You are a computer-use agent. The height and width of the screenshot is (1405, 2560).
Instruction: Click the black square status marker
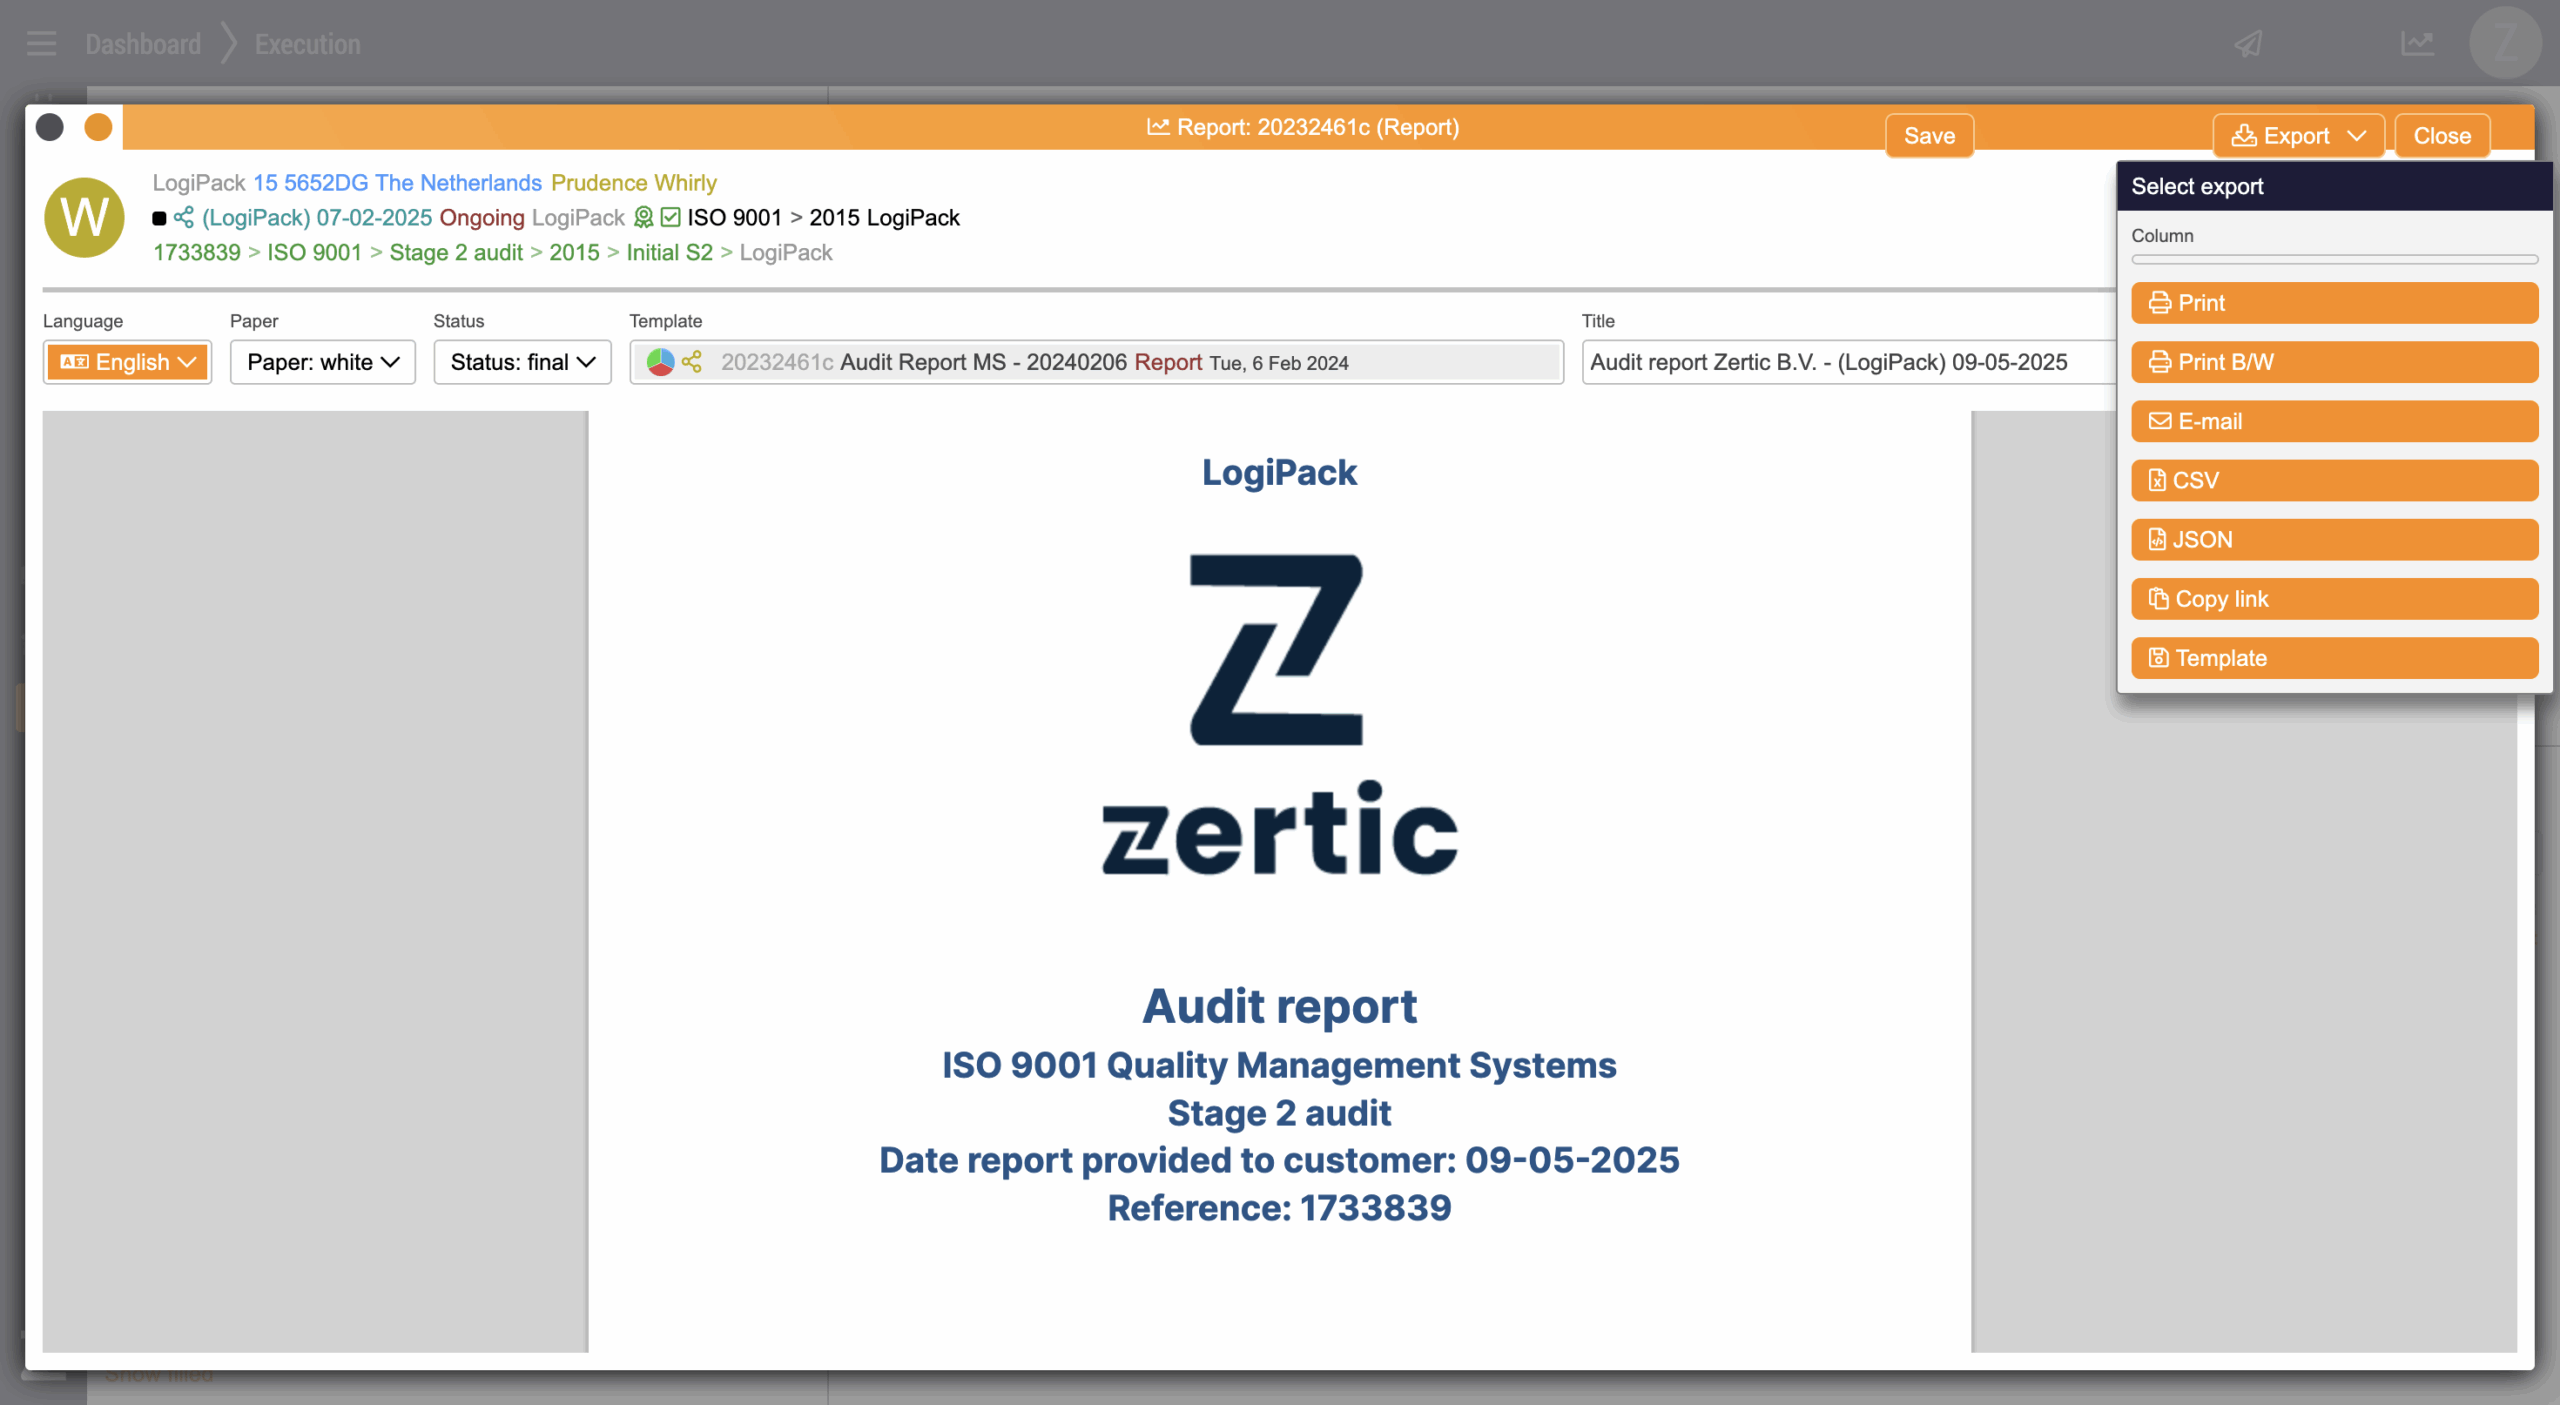tap(159, 218)
